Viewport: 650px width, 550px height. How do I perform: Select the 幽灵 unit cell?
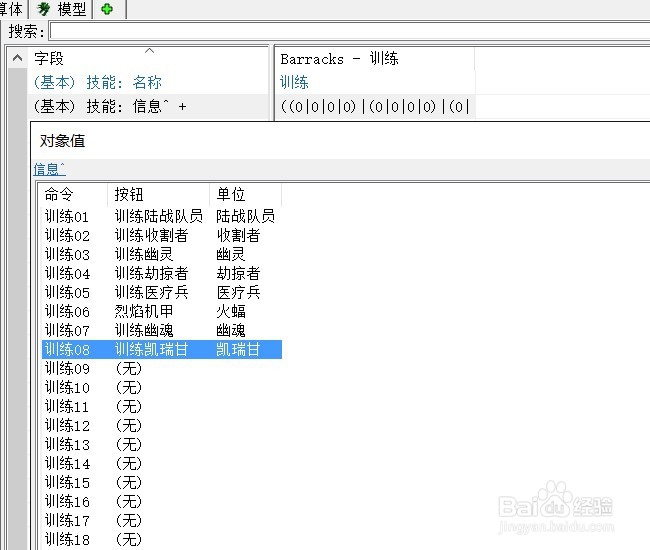231,254
